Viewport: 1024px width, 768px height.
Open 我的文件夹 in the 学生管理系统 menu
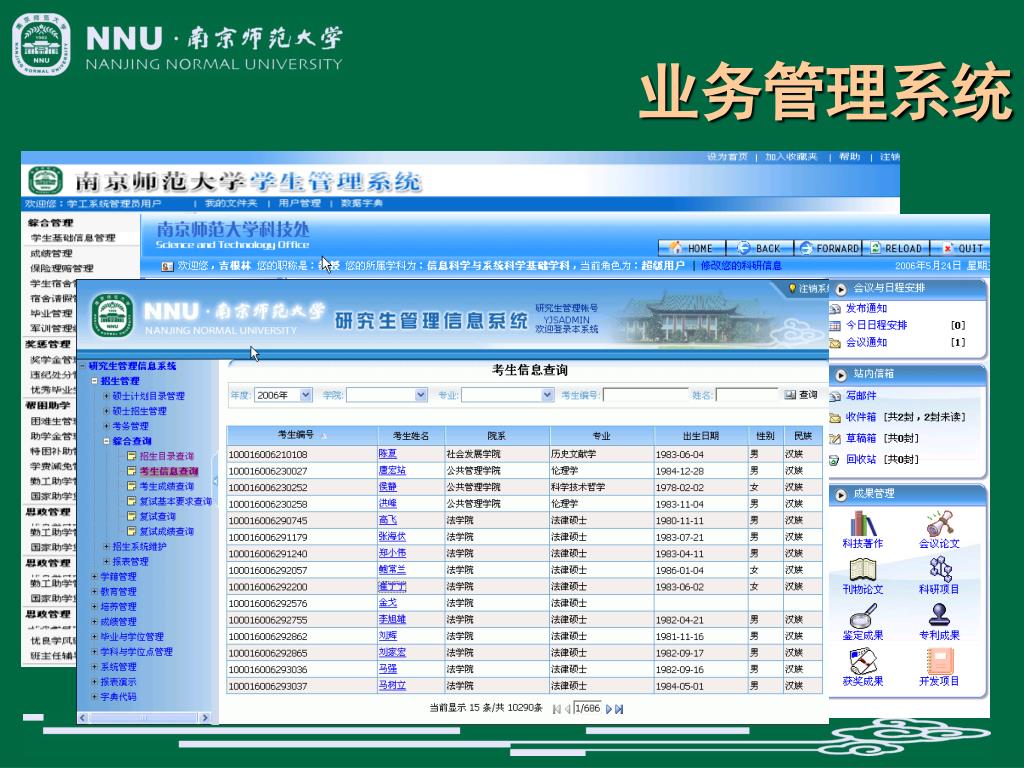[231, 203]
